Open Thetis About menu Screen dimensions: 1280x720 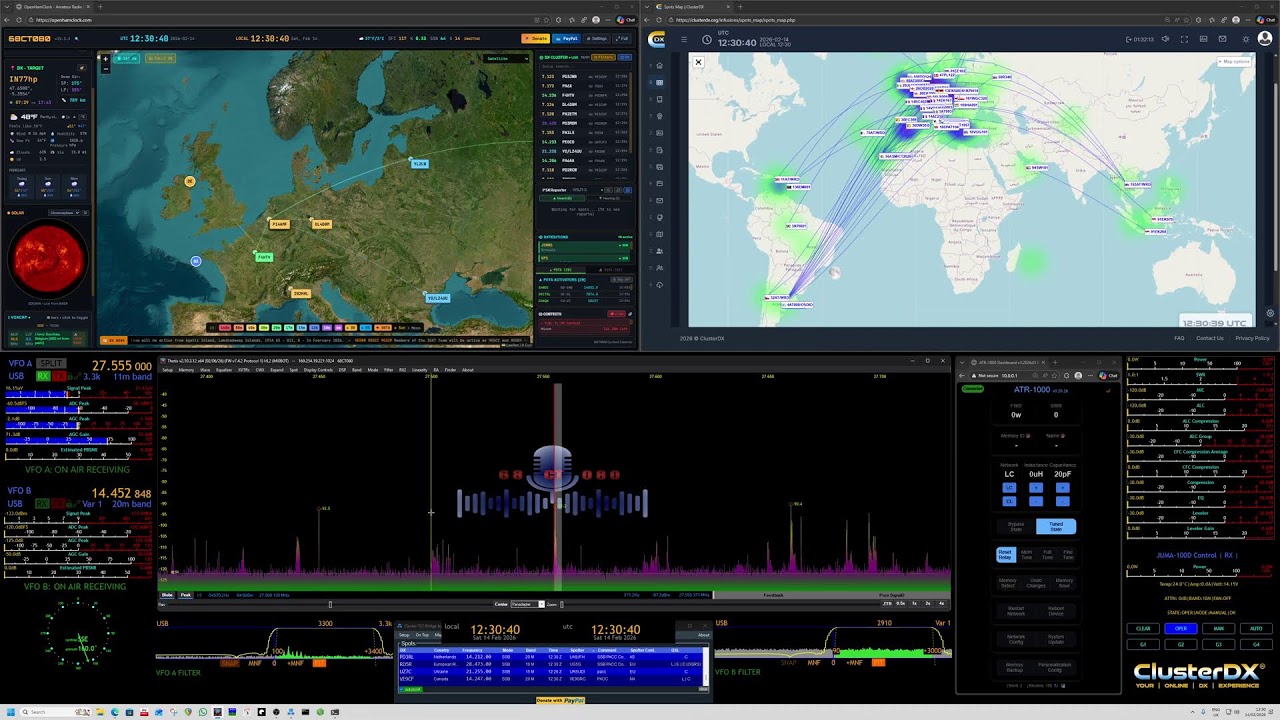tap(467, 370)
